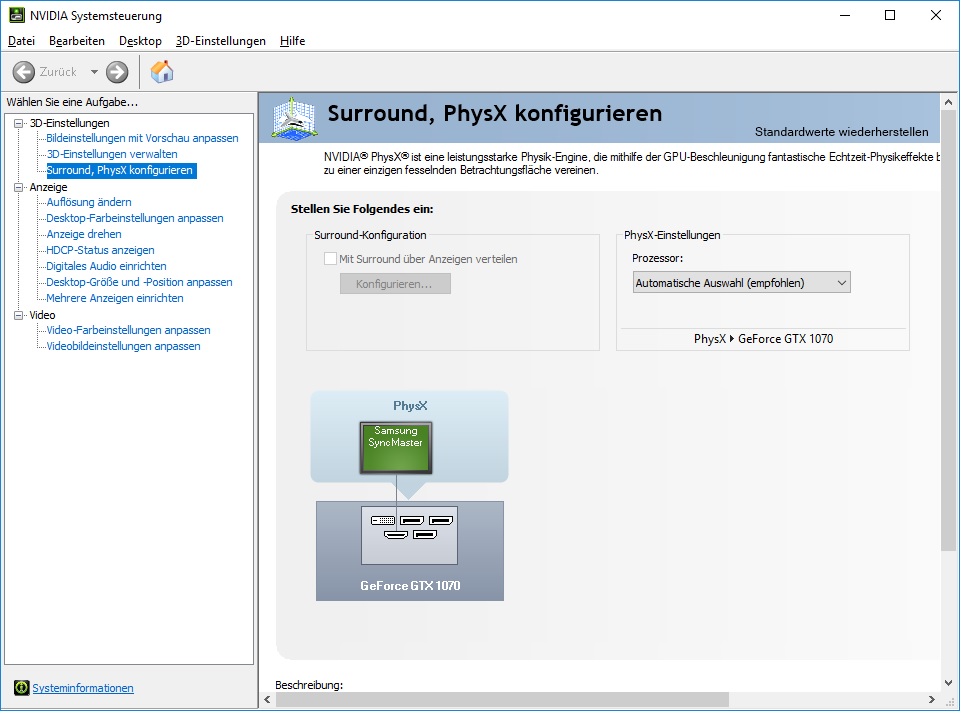Click the GeForce GTX 1070 ports graphic
This screenshot has height=714, width=963.
pyautogui.click(x=410, y=535)
